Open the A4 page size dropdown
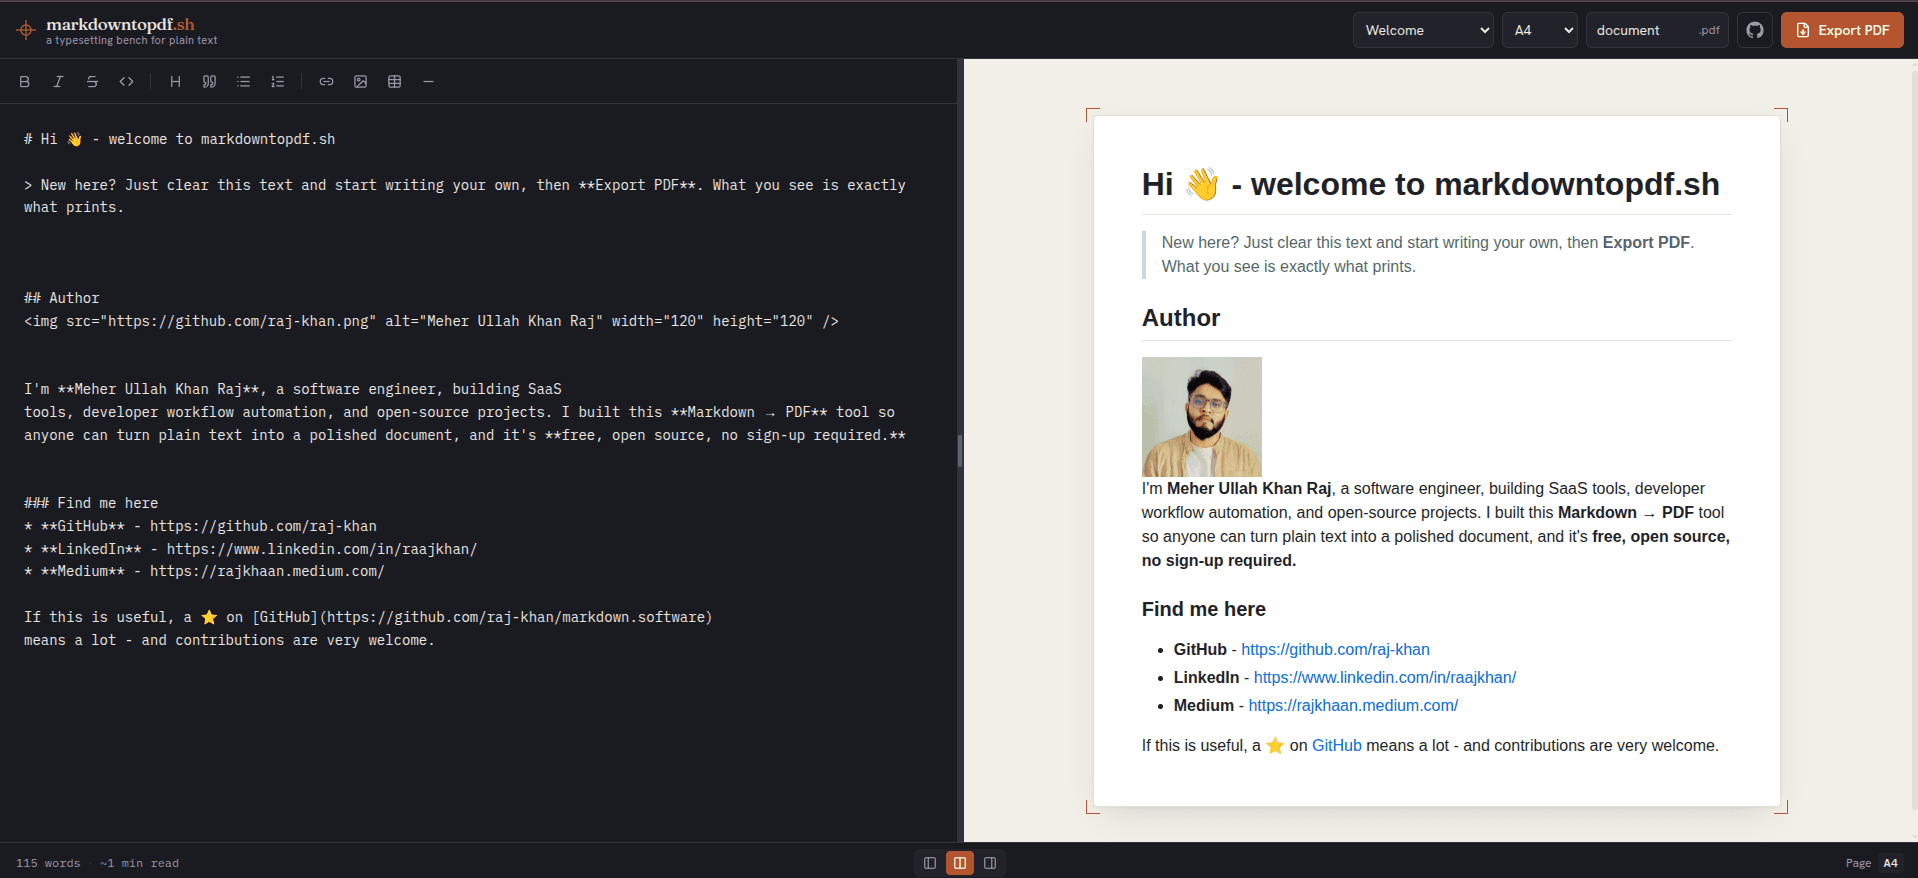 coord(1540,30)
